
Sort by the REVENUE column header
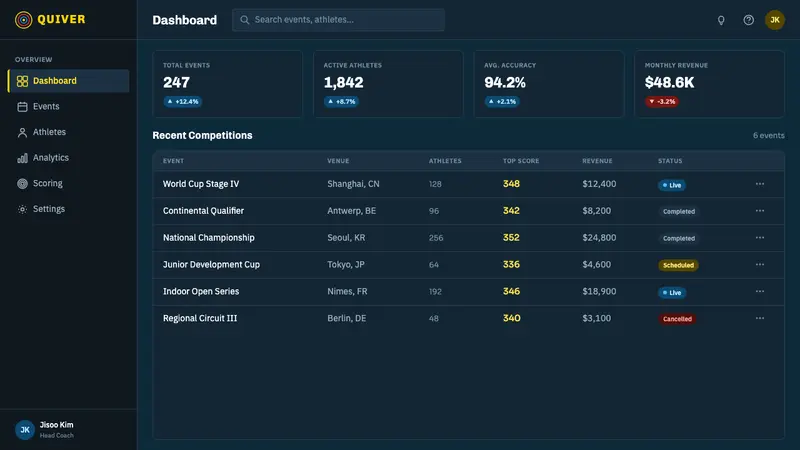click(597, 161)
